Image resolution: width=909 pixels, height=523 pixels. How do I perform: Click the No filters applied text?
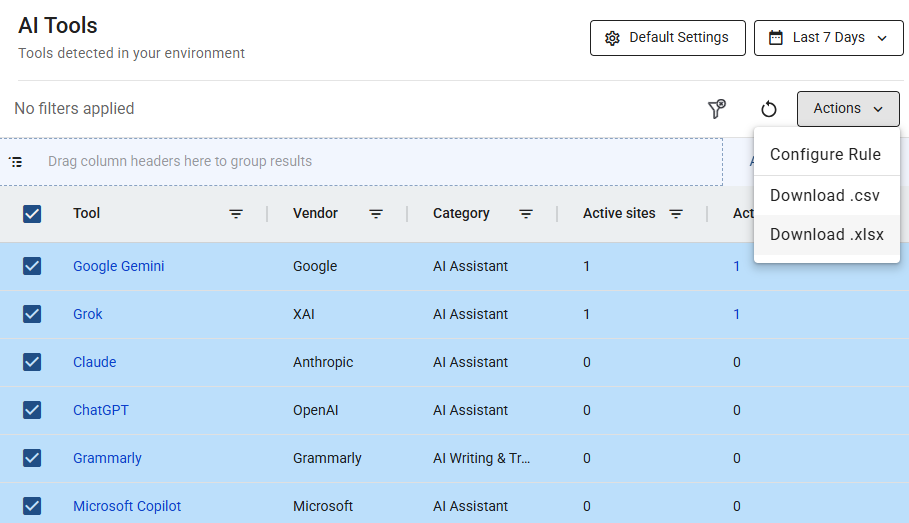[74, 108]
